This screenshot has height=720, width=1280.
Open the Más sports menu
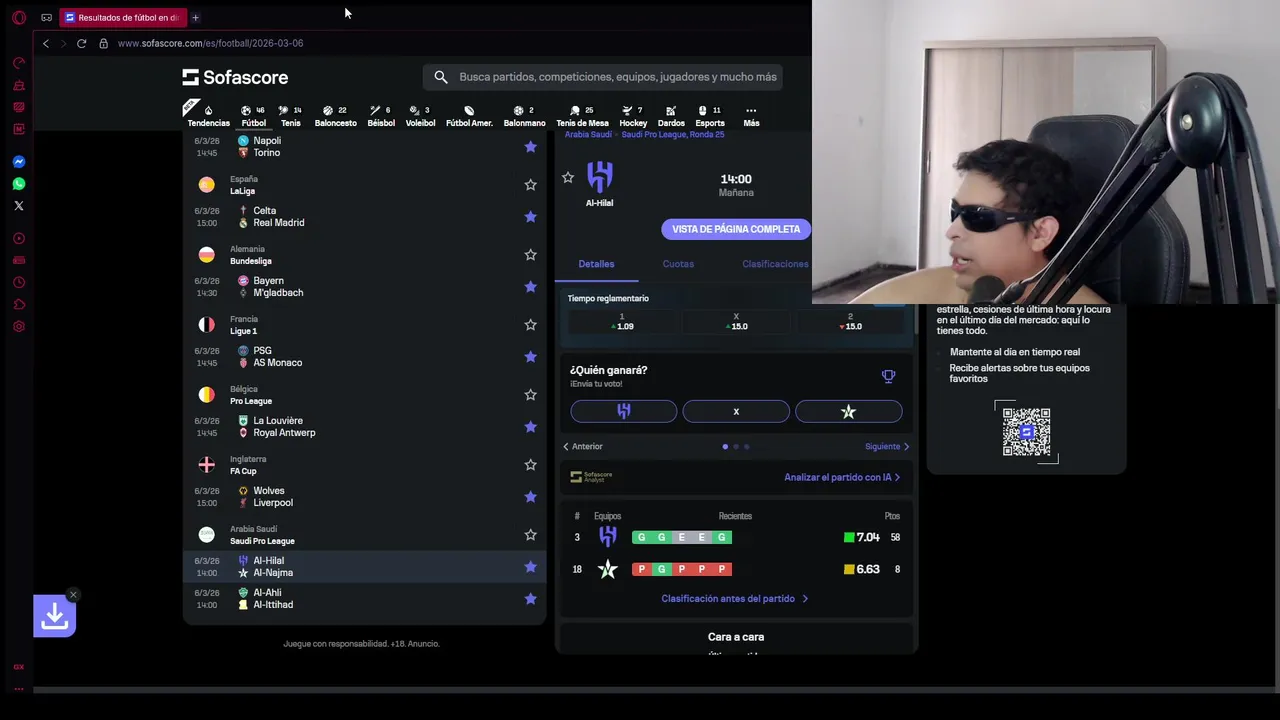(x=751, y=116)
